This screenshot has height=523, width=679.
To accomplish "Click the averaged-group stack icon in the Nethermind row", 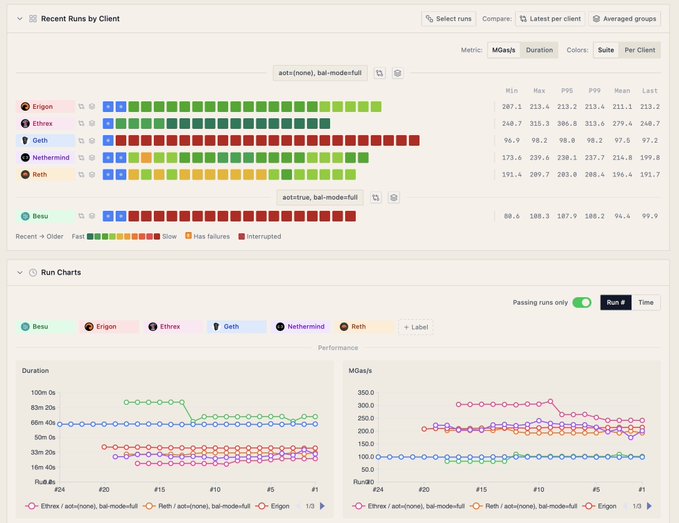I will click(92, 158).
